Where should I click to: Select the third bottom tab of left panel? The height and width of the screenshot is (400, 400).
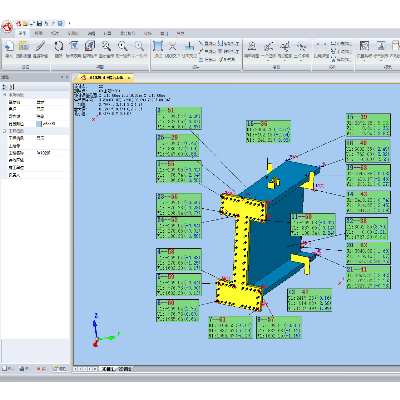click(x=42, y=369)
